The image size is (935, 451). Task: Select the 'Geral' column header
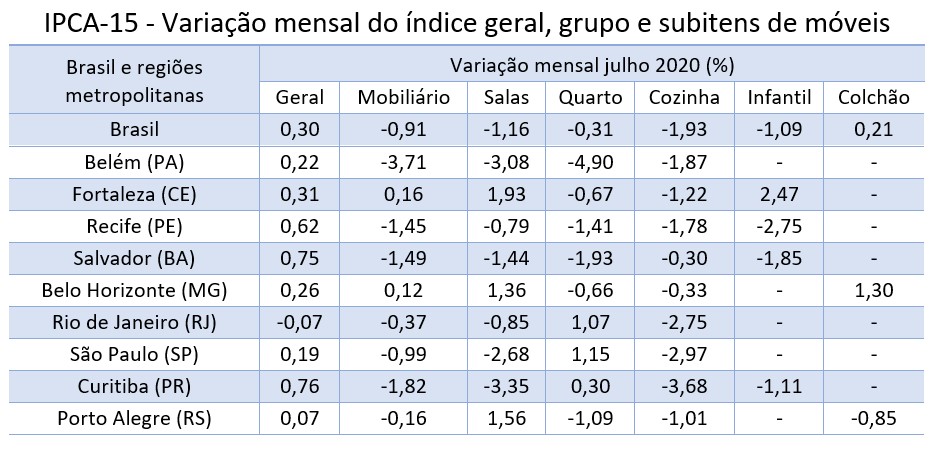[x=299, y=97]
